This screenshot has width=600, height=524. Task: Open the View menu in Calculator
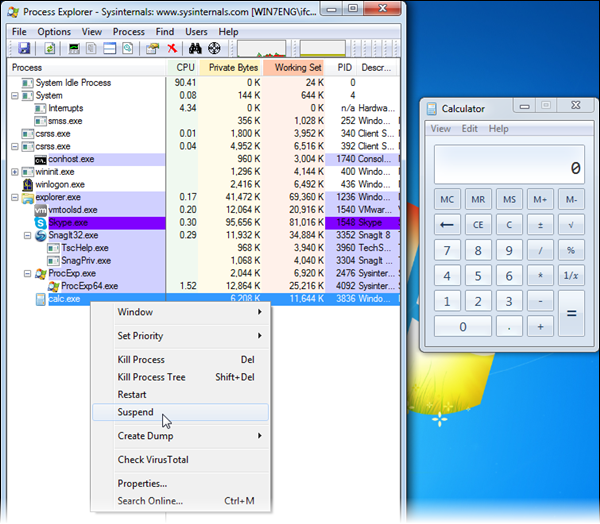click(440, 129)
